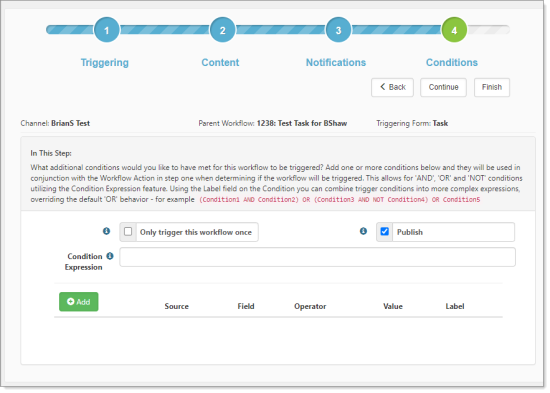
Task: Click Triggering Form 'Task' value
Action: 440,124
